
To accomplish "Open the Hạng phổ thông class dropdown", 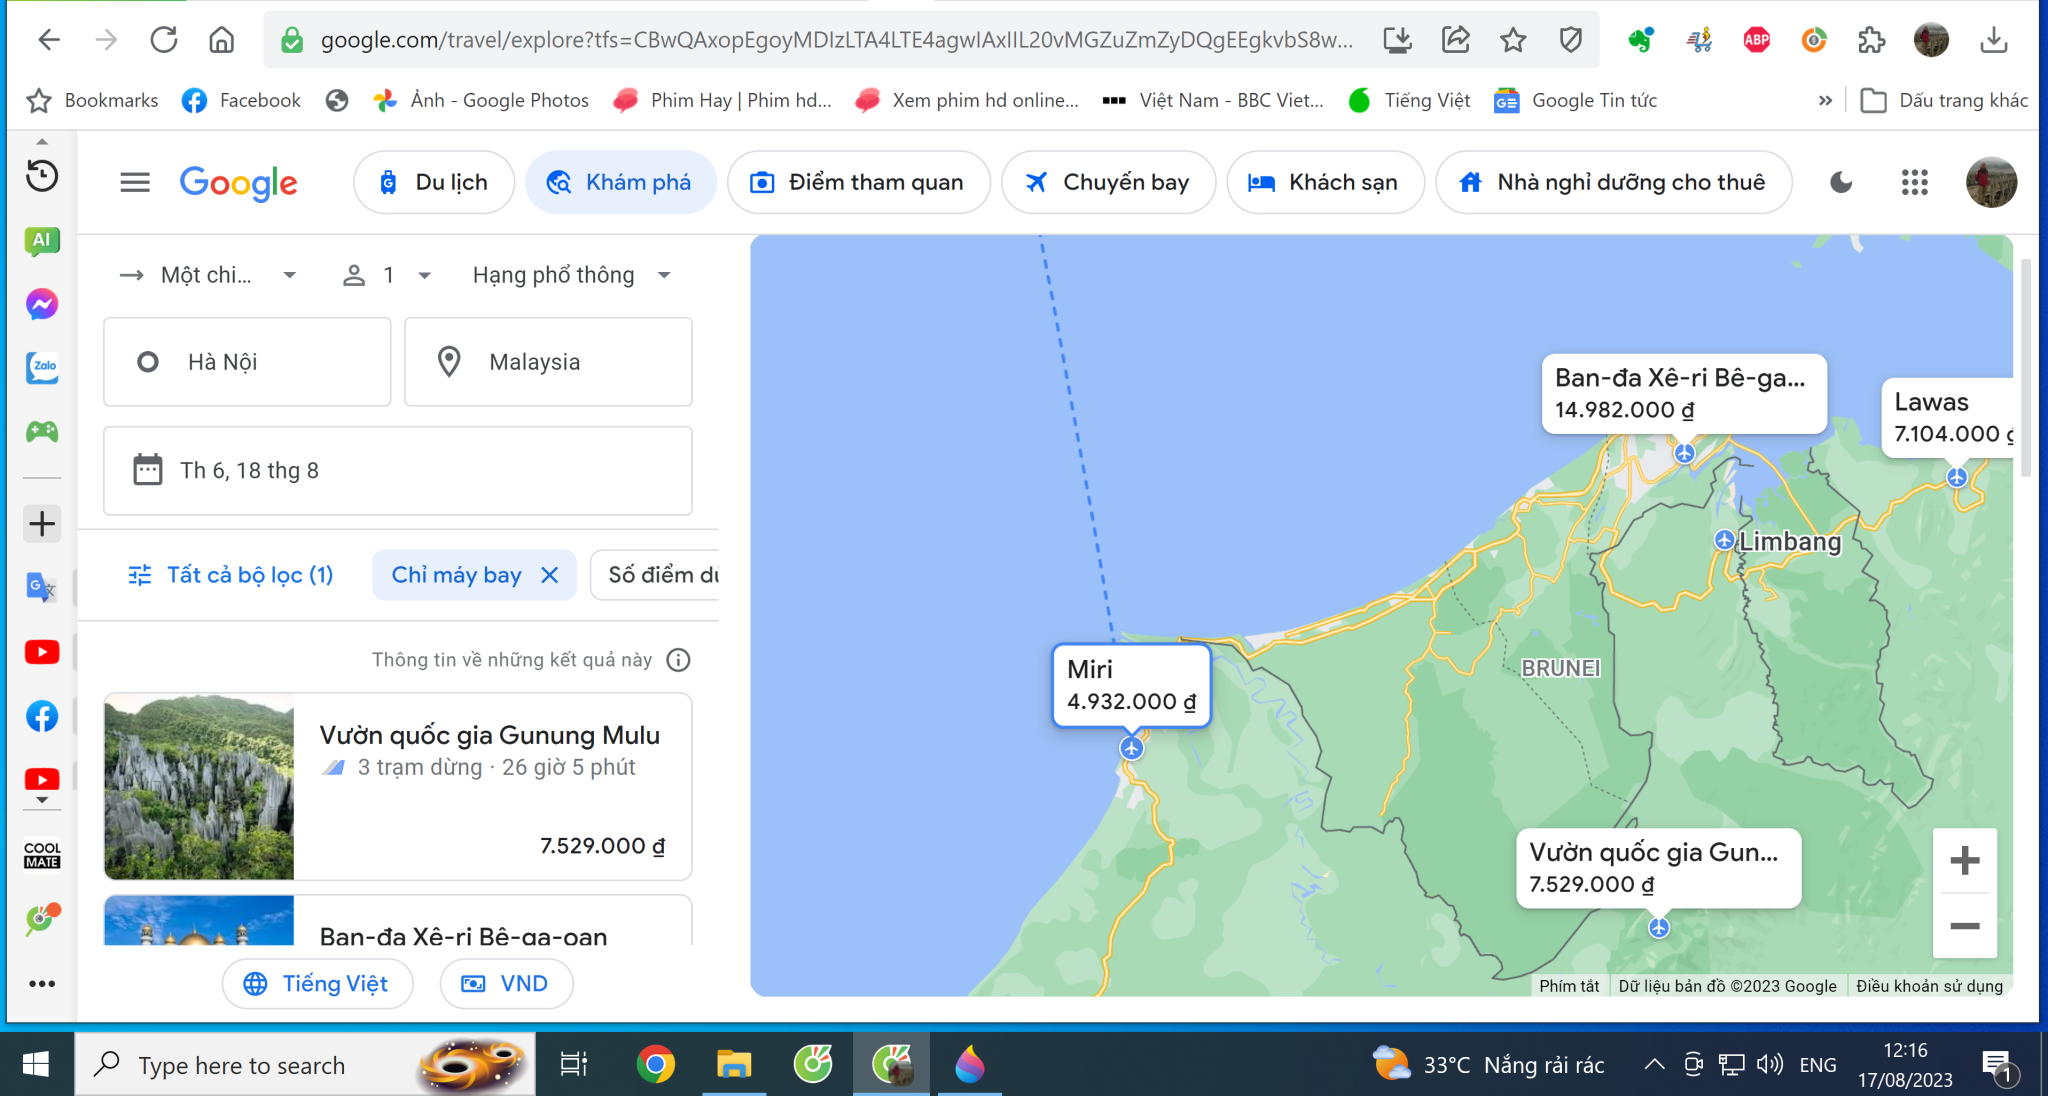I will coord(571,275).
